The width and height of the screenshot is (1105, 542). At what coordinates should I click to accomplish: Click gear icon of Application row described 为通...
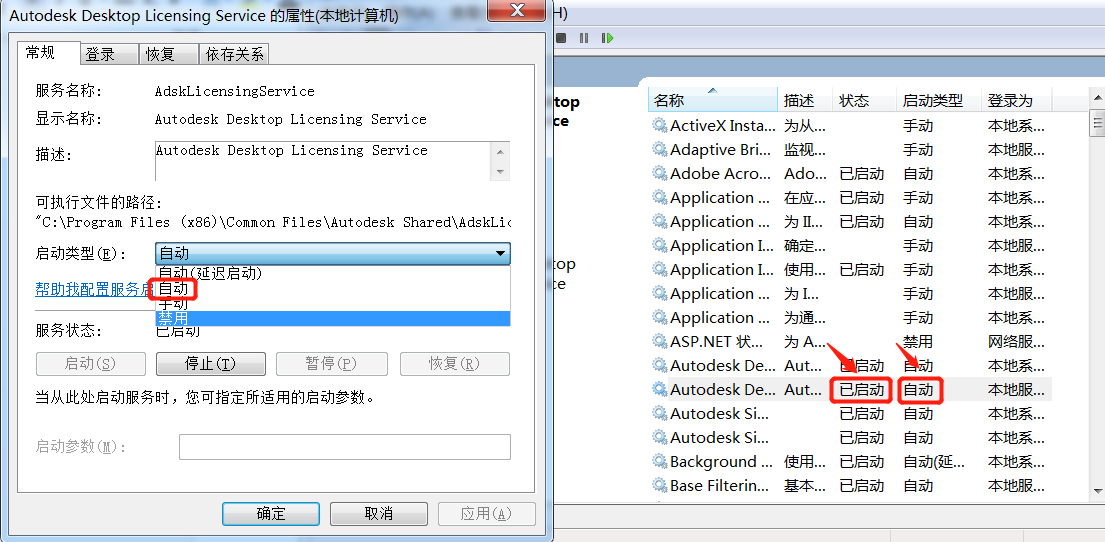660,317
